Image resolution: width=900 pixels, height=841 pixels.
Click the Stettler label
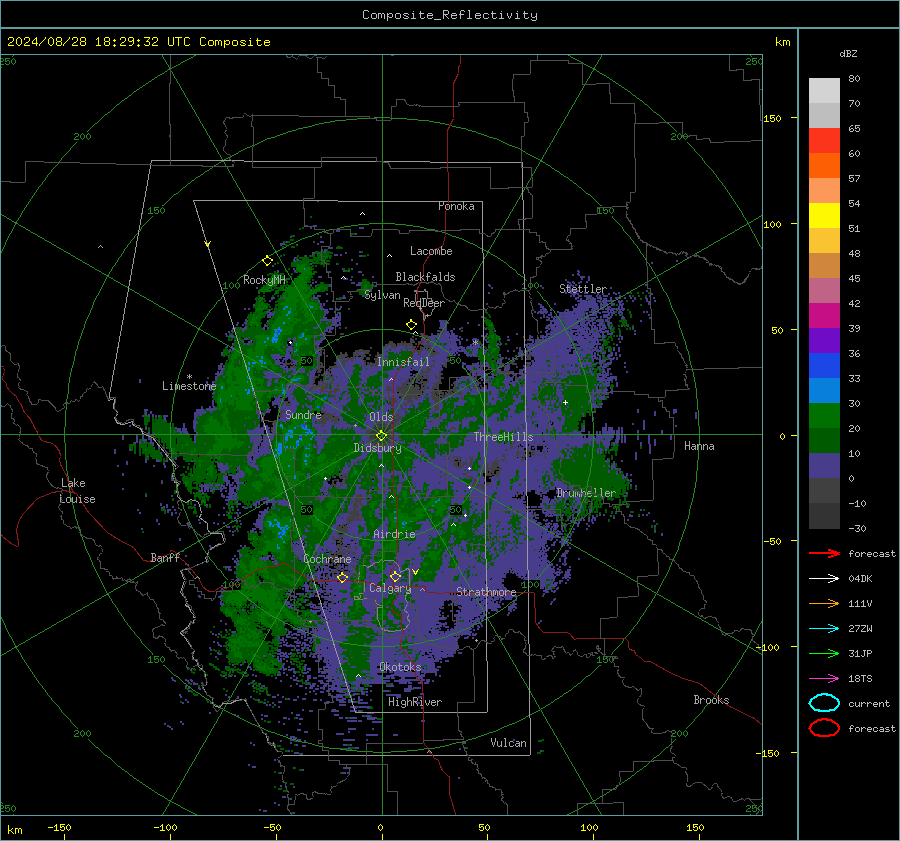[583, 289]
